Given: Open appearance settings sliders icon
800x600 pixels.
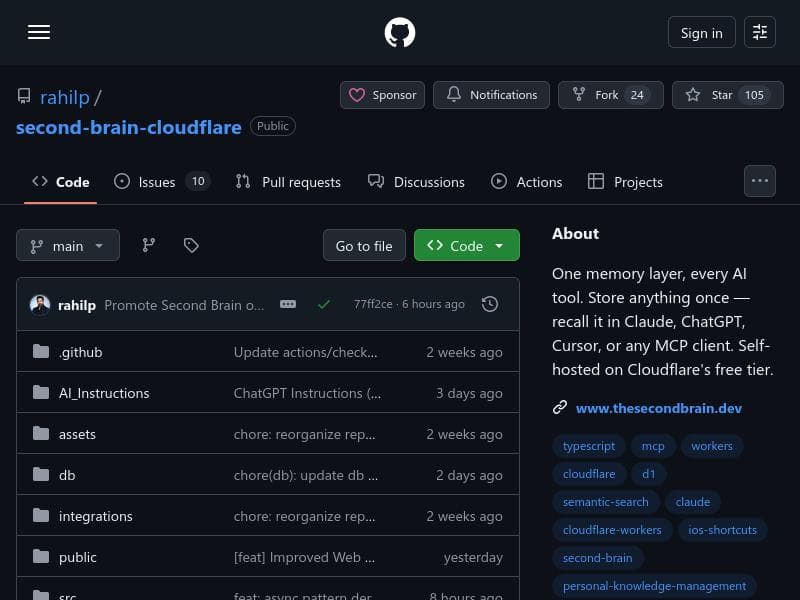Looking at the screenshot, I should (760, 32).
